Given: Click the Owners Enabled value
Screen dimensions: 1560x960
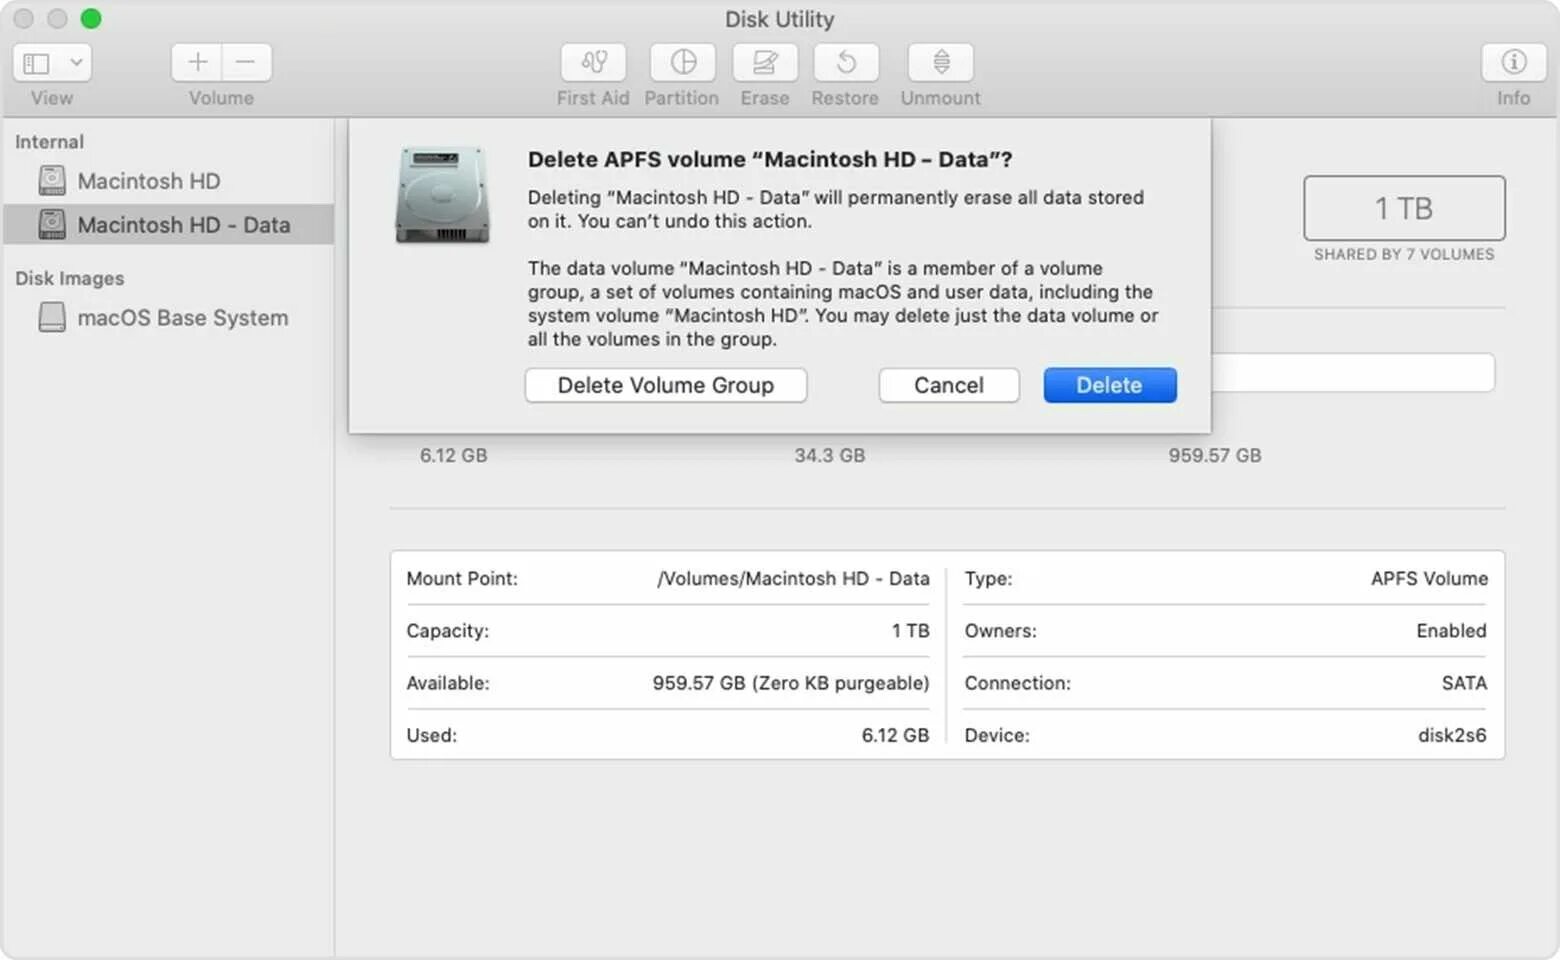Looking at the screenshot, I should 1451,631.
